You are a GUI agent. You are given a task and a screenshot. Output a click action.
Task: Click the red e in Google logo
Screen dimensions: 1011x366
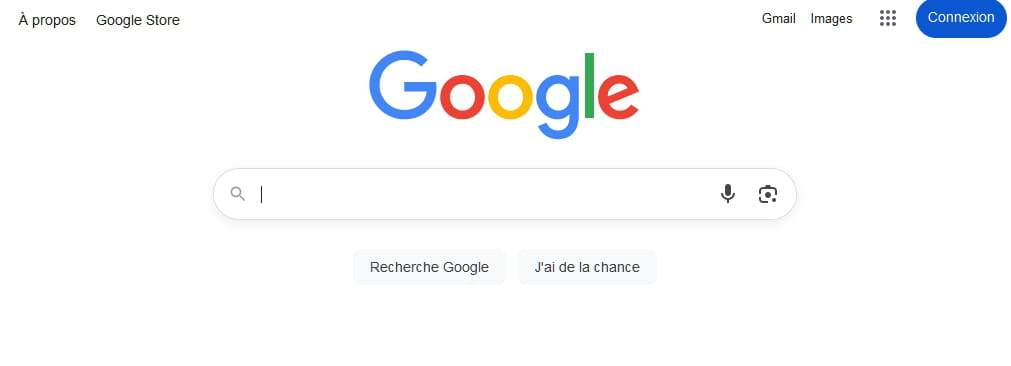pos(618,97)
